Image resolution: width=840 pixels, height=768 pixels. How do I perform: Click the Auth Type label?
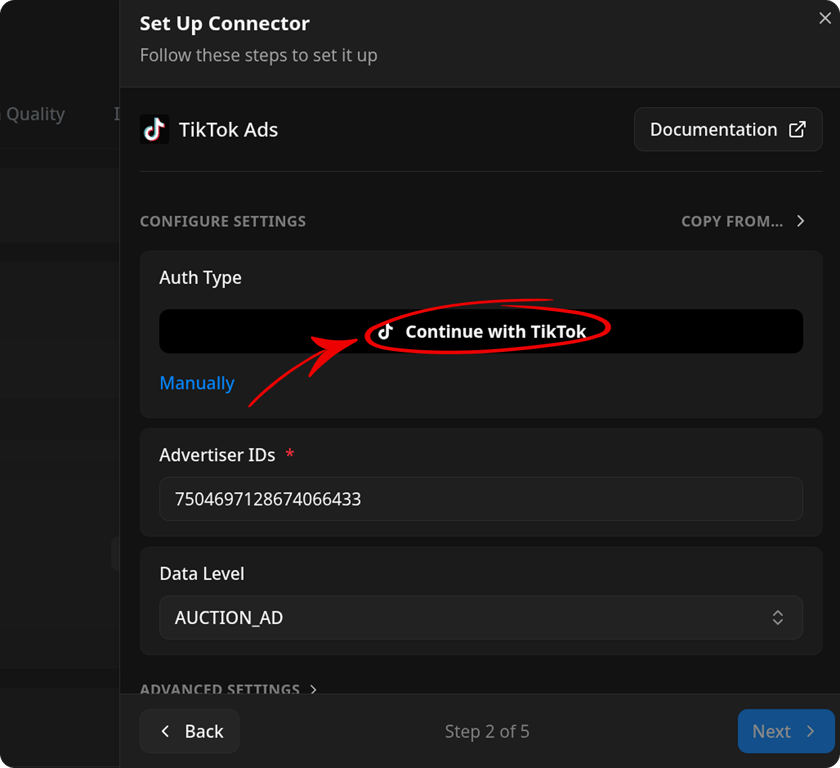[200, 278]
